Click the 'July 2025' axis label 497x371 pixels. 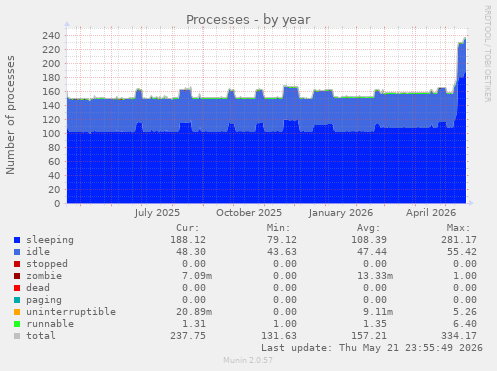click(x=157, y=213)
